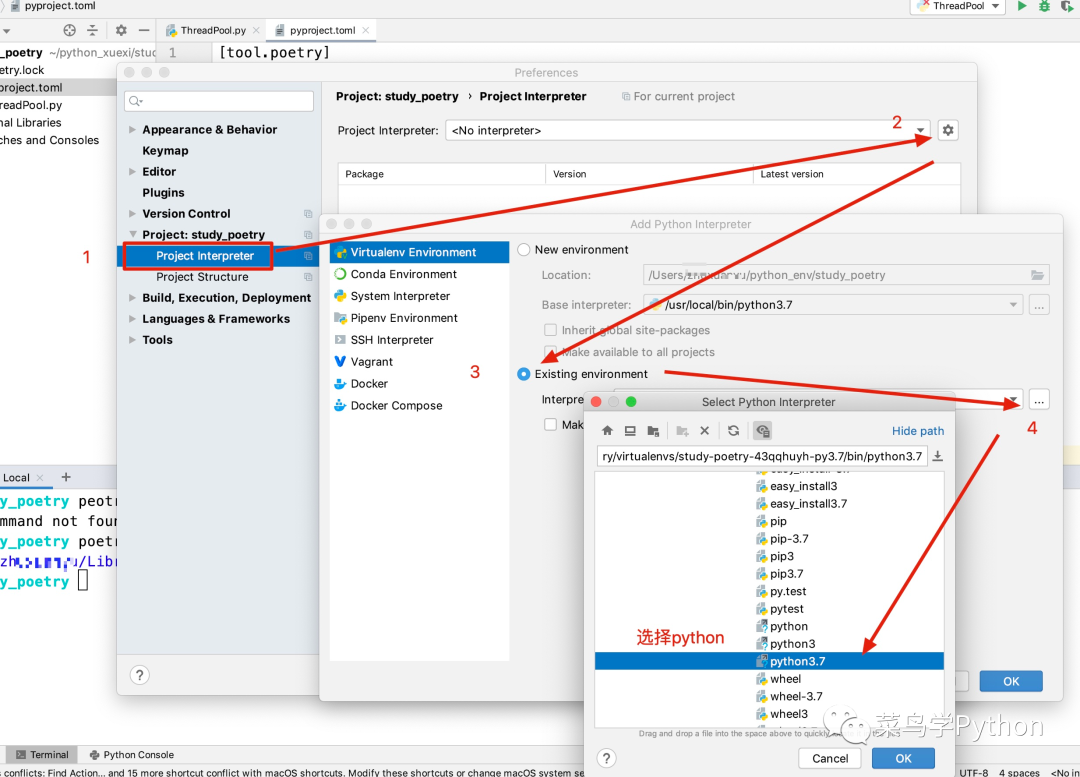The height and width of the screenshot is (777, 1080).
Task: Refresh the file chooser listing
Action: point(734,431)
